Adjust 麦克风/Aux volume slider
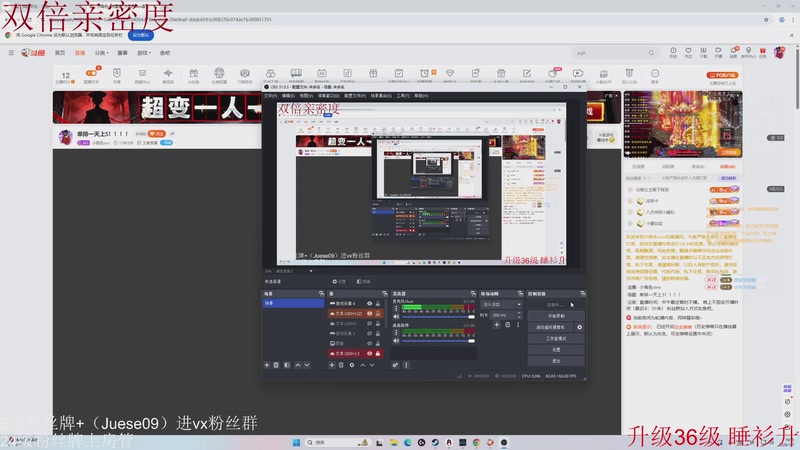This screenshot has width=800, height=450. [438, 317]
